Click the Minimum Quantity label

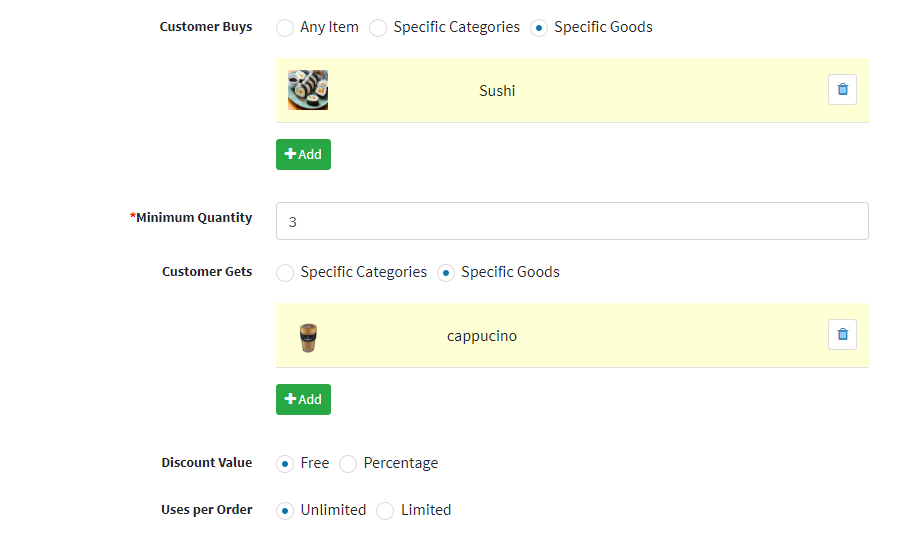pos(191,218)
